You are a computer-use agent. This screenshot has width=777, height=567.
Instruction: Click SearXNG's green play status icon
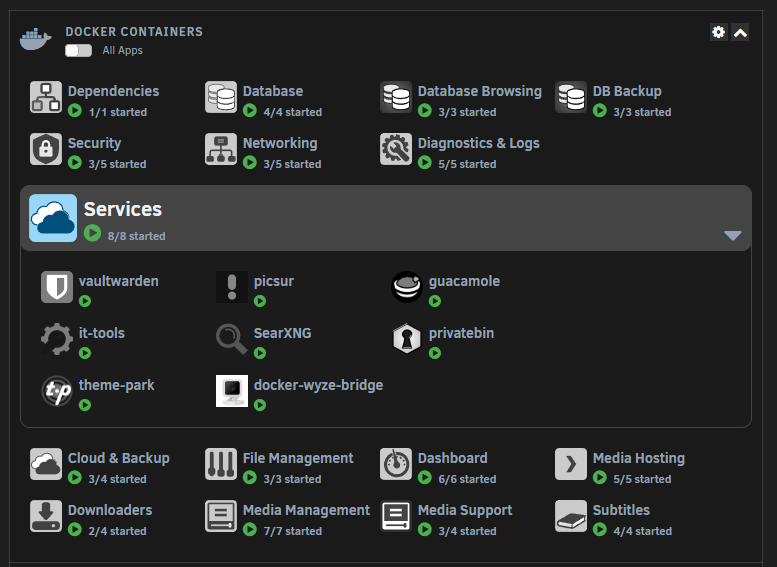click(x=260, y=353)
